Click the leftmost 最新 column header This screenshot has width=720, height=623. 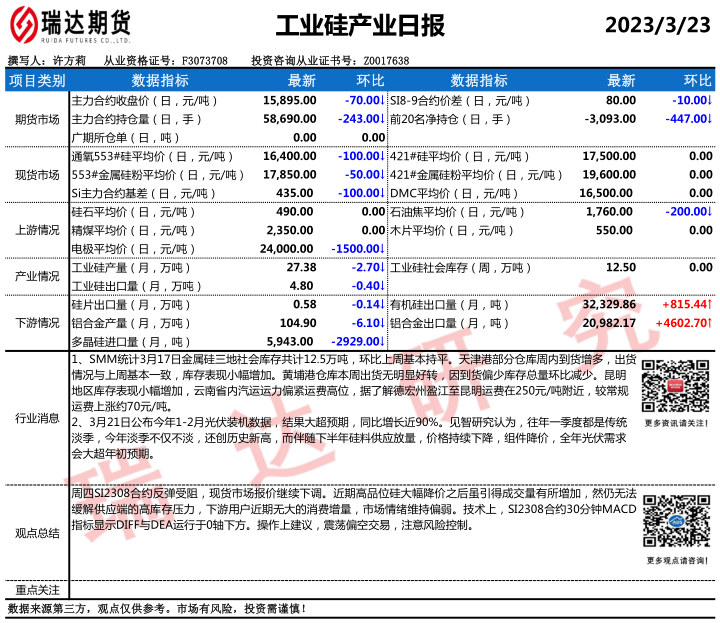(302, 80)
